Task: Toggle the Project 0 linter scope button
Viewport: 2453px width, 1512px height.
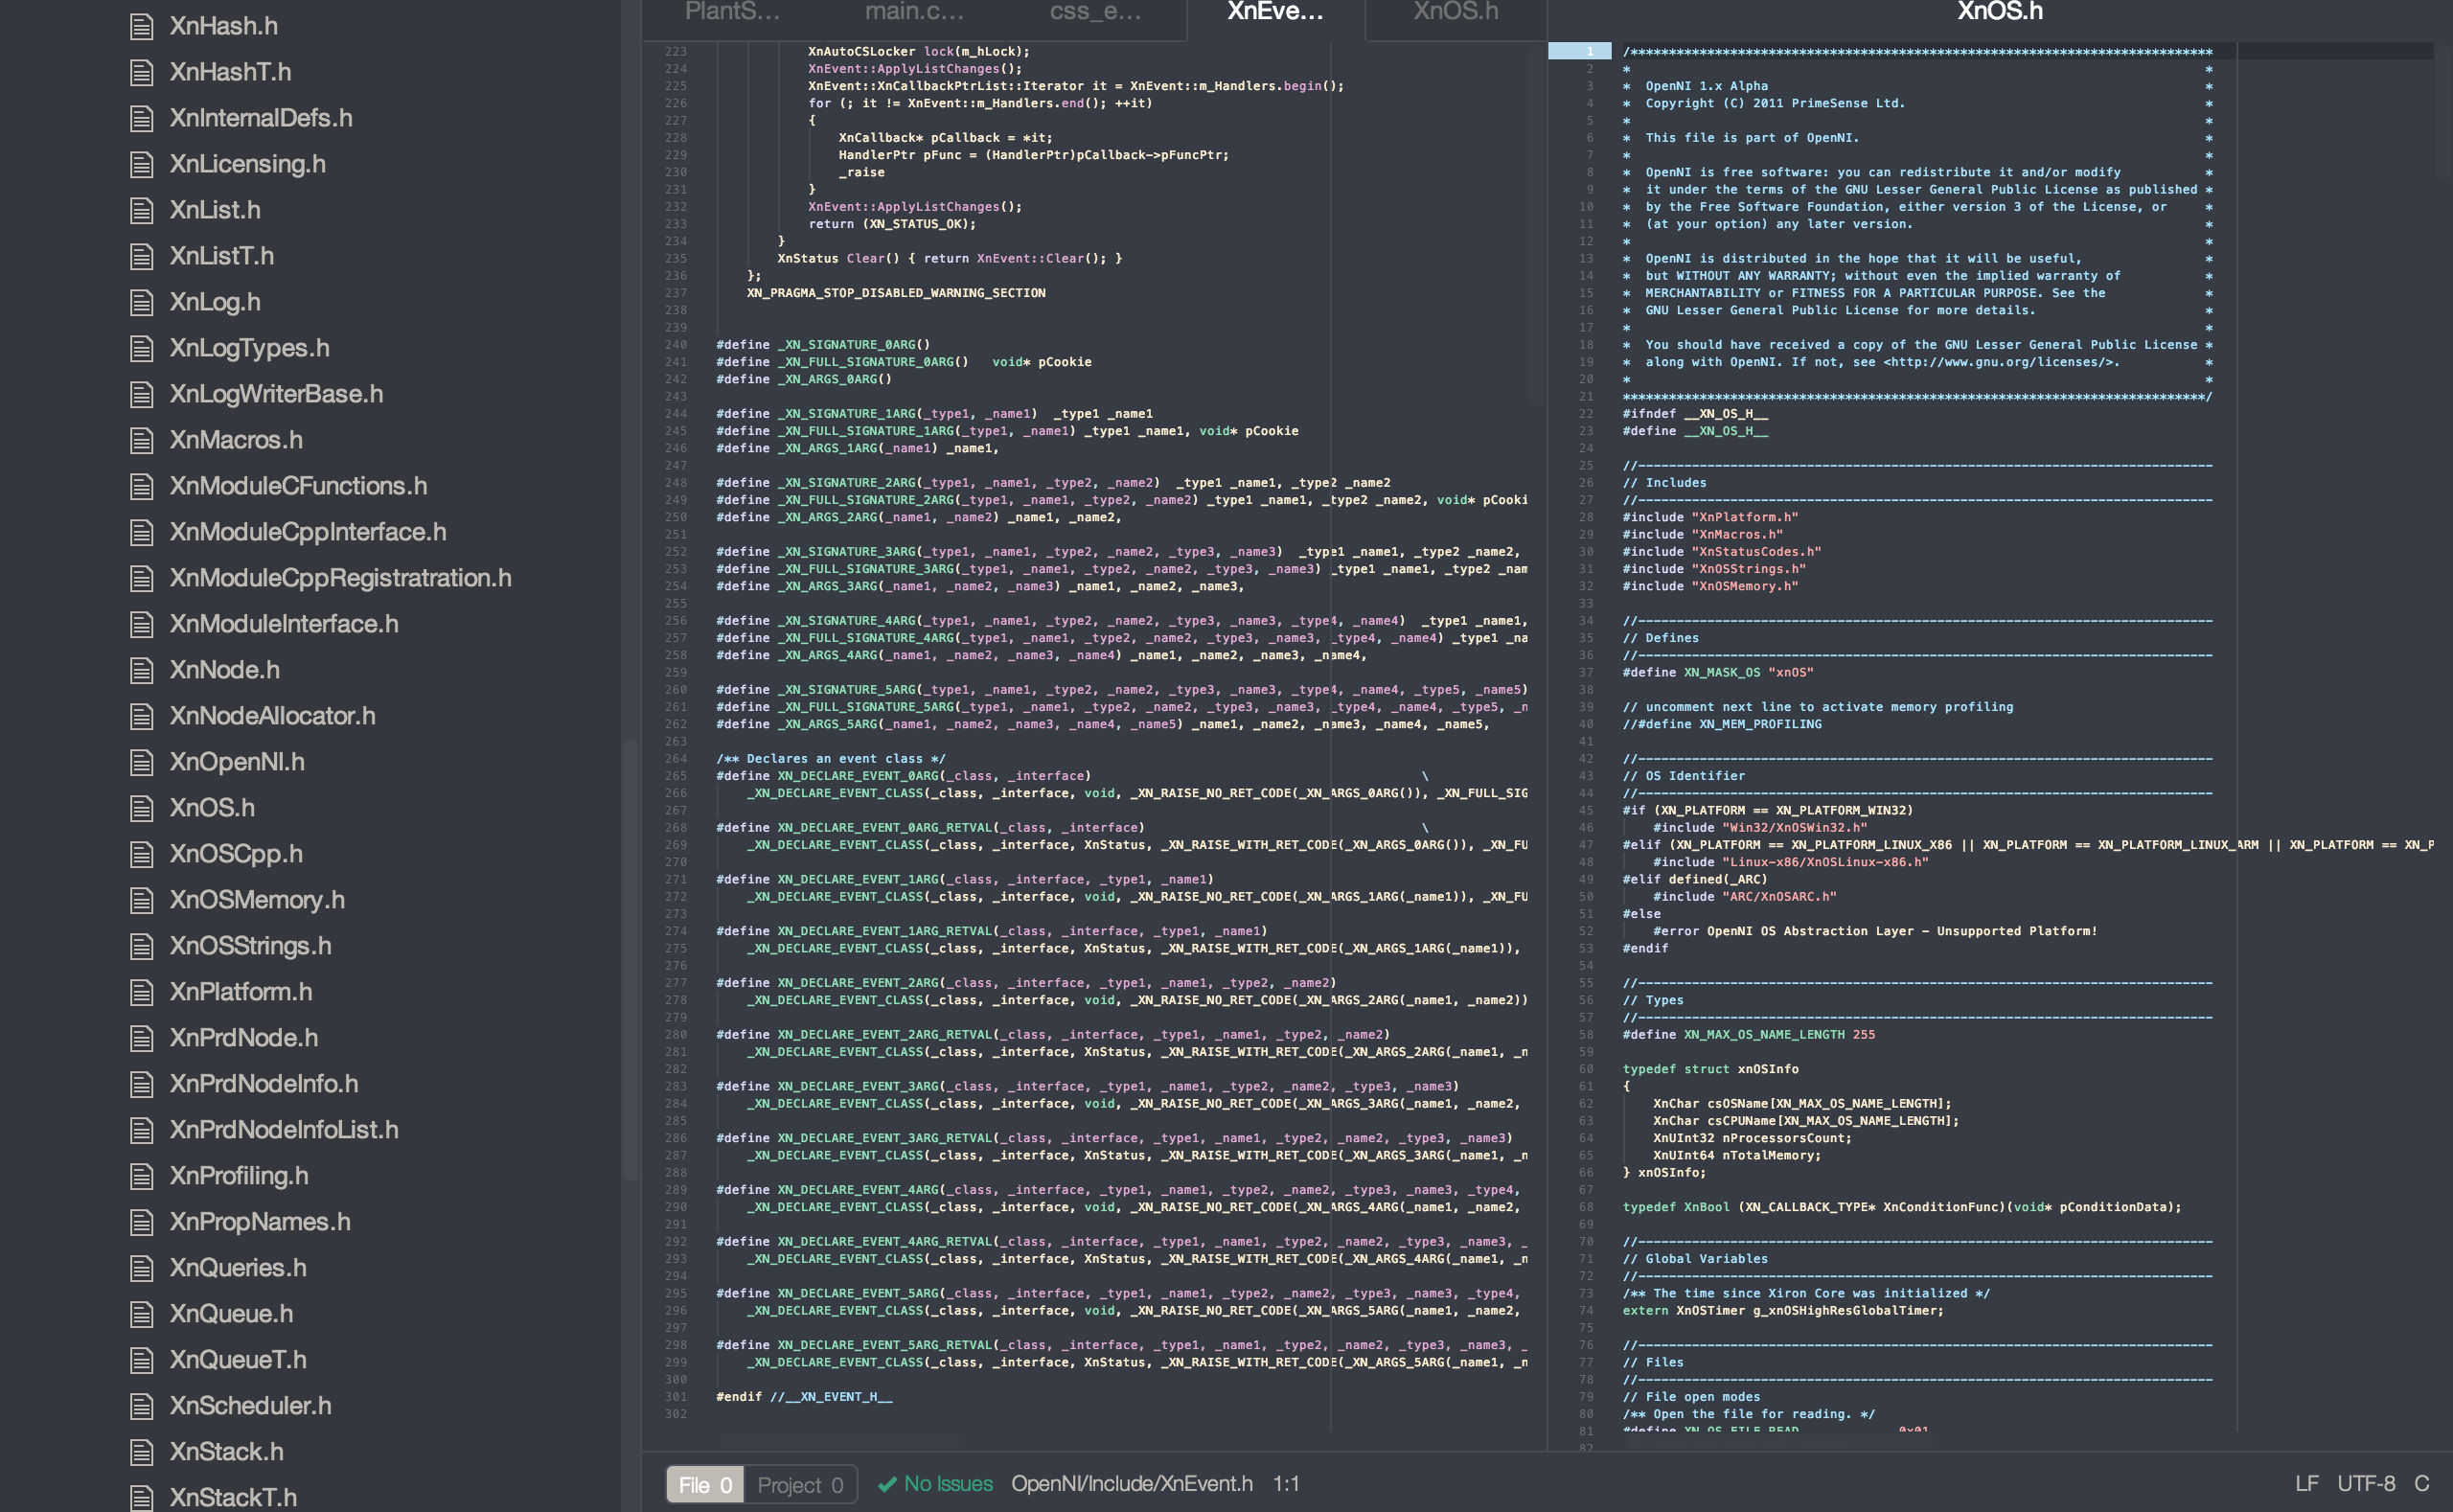Action: pyautogui.click(x=800, y=1484)
